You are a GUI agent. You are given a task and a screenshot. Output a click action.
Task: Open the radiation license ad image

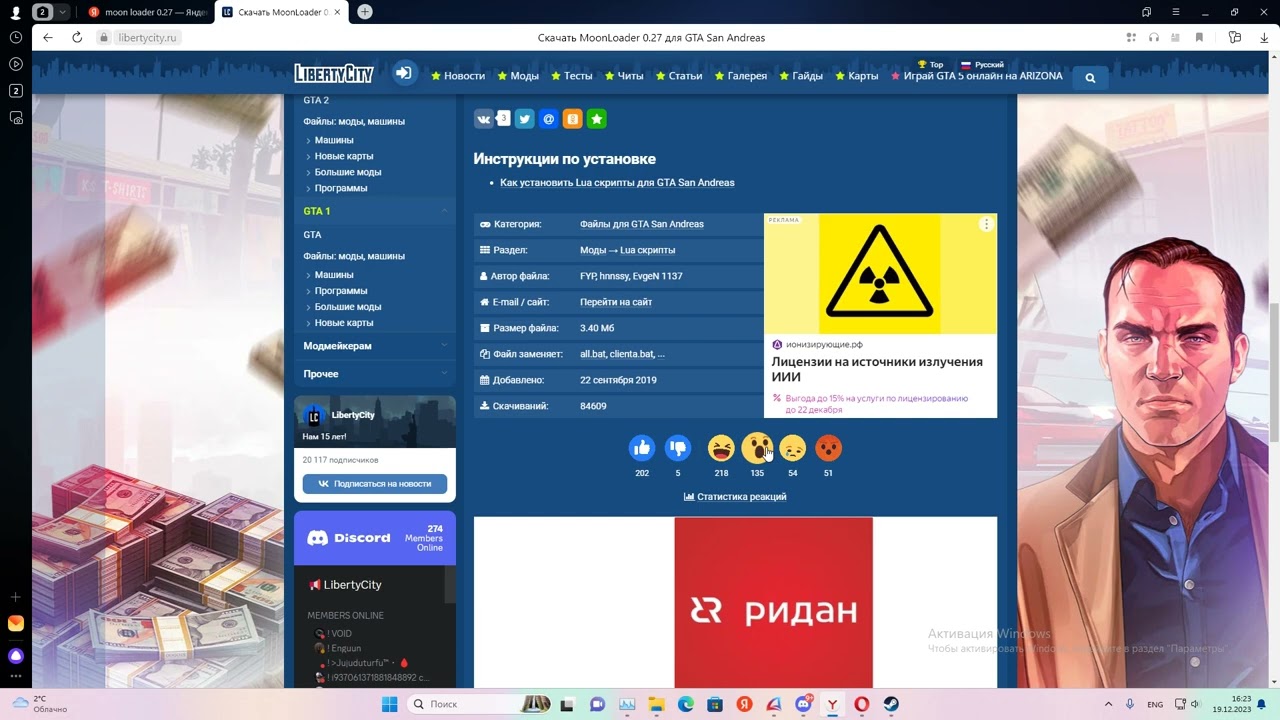pyautogui.click(x=880, y=274)
